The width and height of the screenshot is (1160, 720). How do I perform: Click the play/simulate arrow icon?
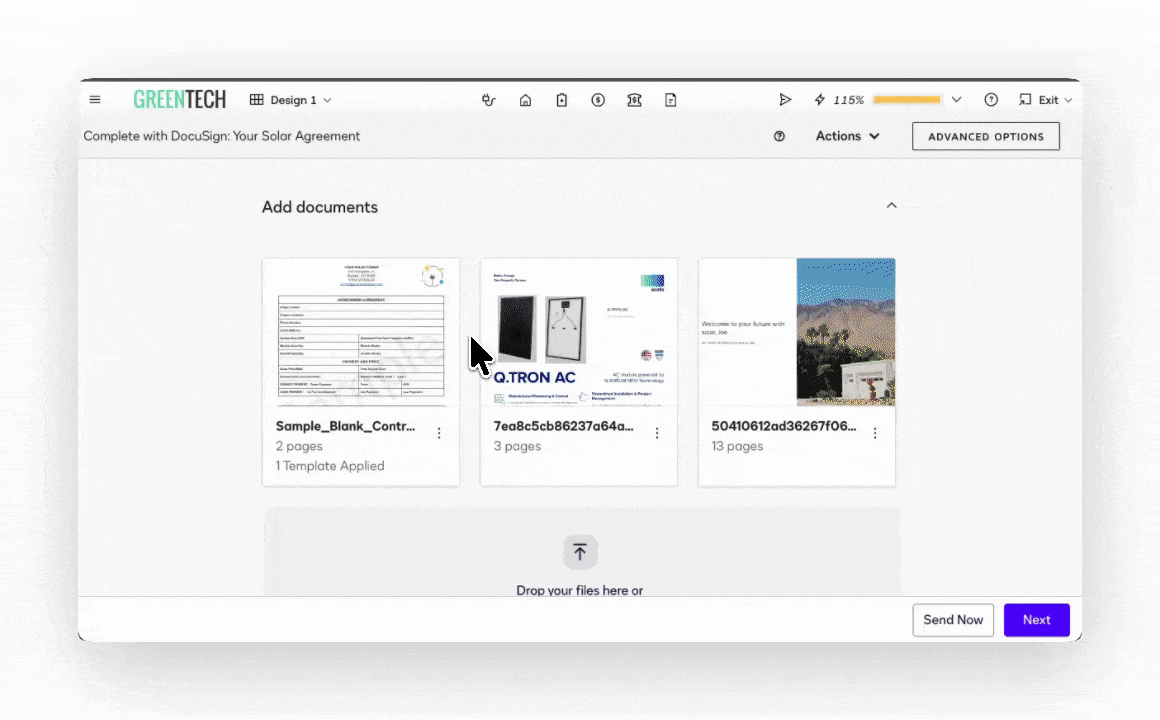point(785,100)
